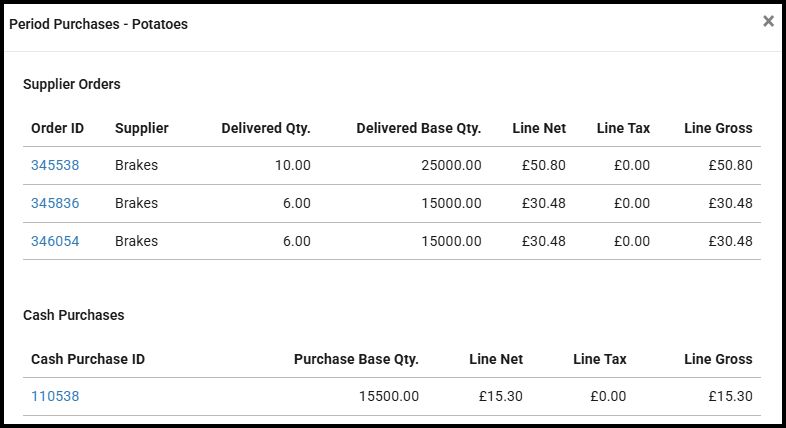This screenshot has width=786, height=428.
Task: Click the Delivered Qty. column header
Action: (x=266, y=128)
